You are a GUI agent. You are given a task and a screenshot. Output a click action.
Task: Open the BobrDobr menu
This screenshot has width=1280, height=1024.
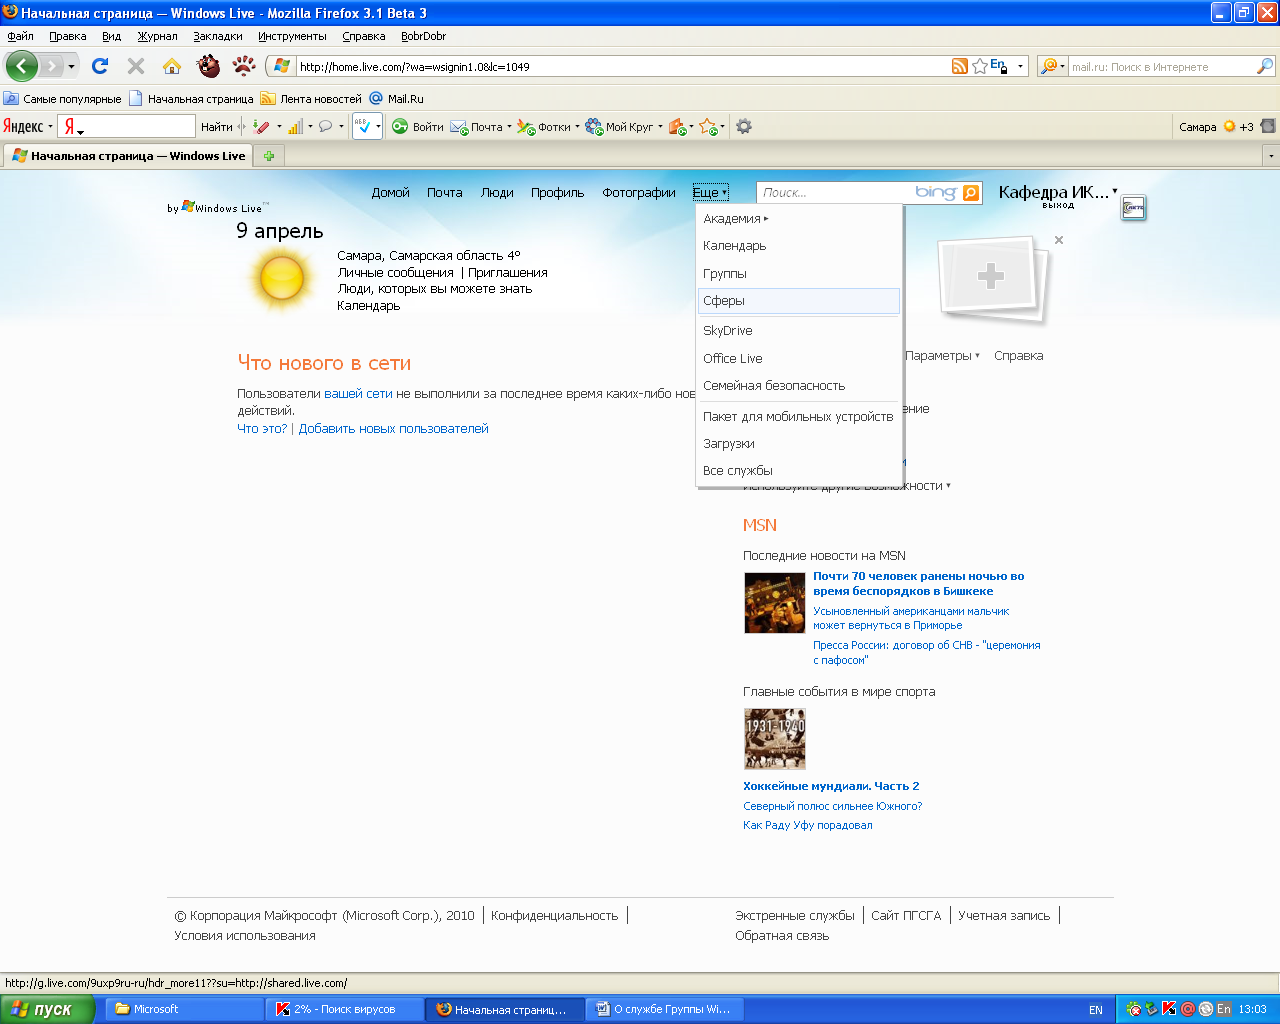click(423, 36)
